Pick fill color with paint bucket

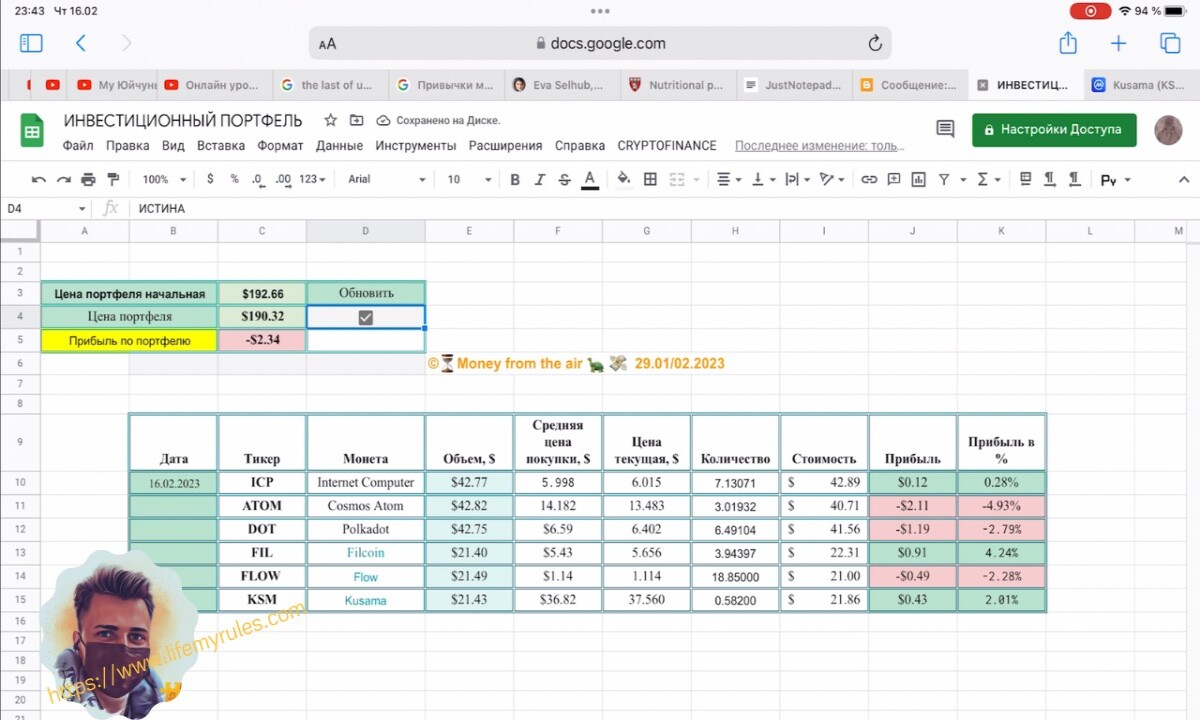[624, 179]
